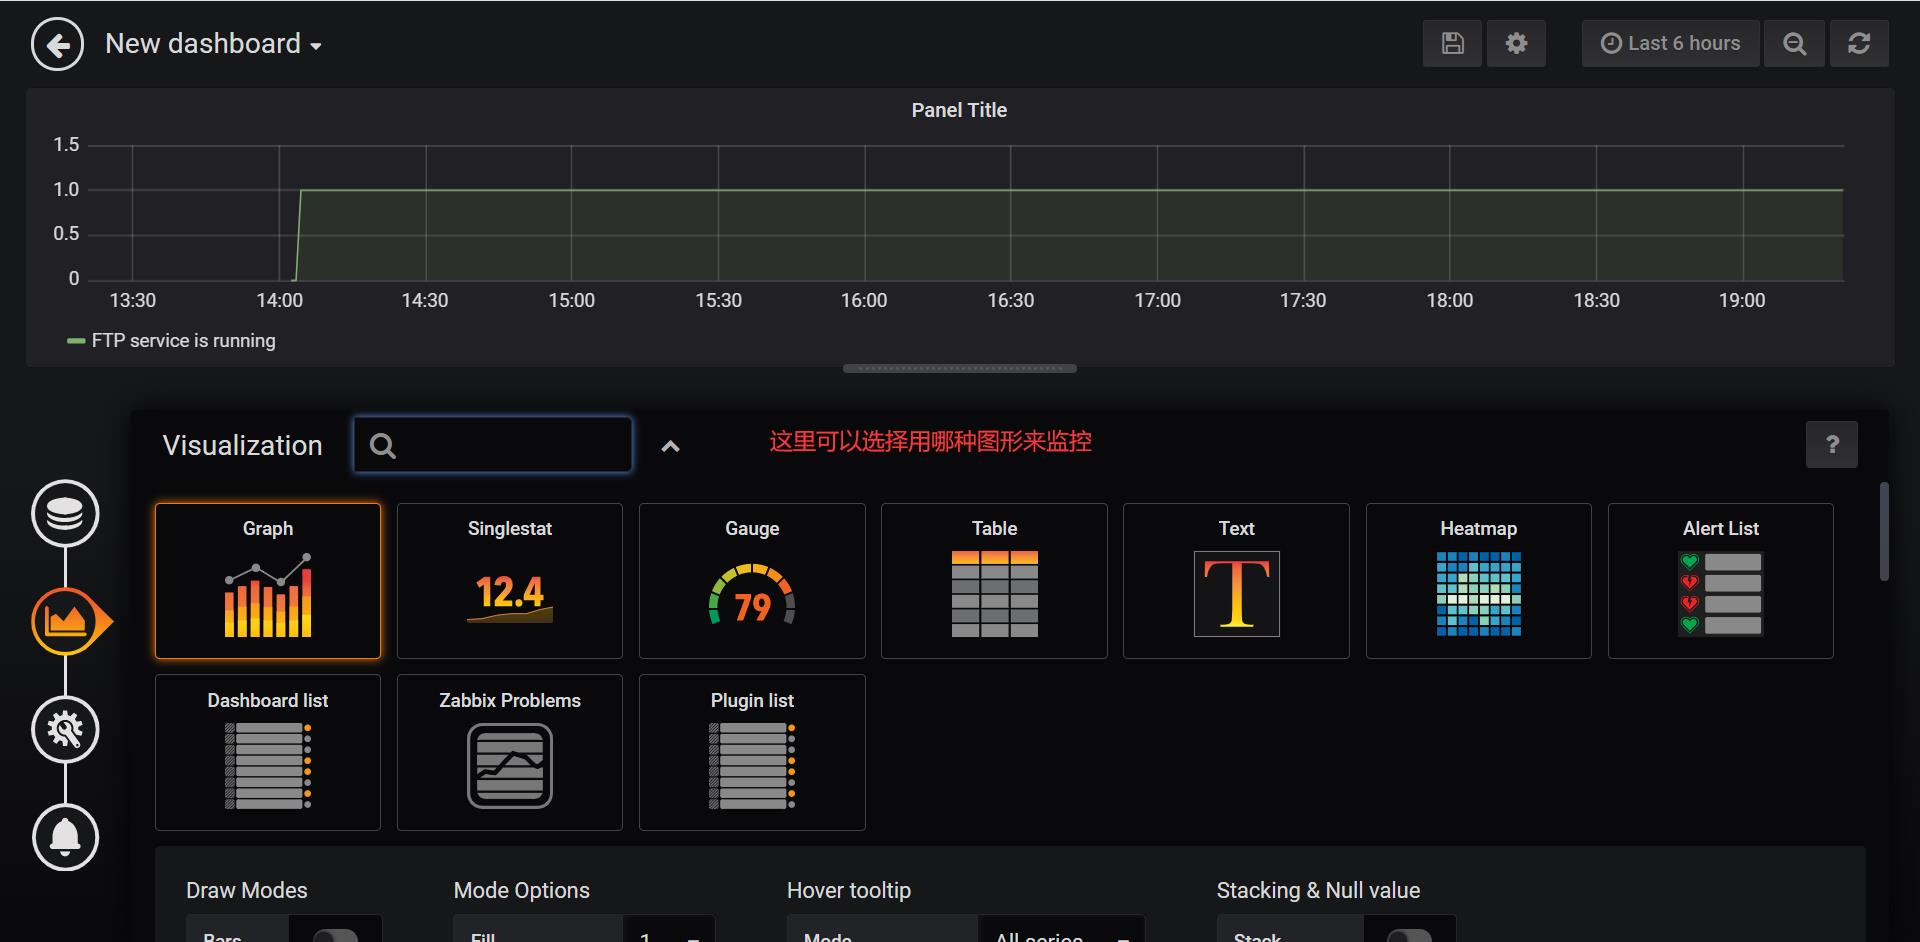Select the Dashboard list visualization
Viewport: 1920px width, 942px height.
tap(268, 752)
